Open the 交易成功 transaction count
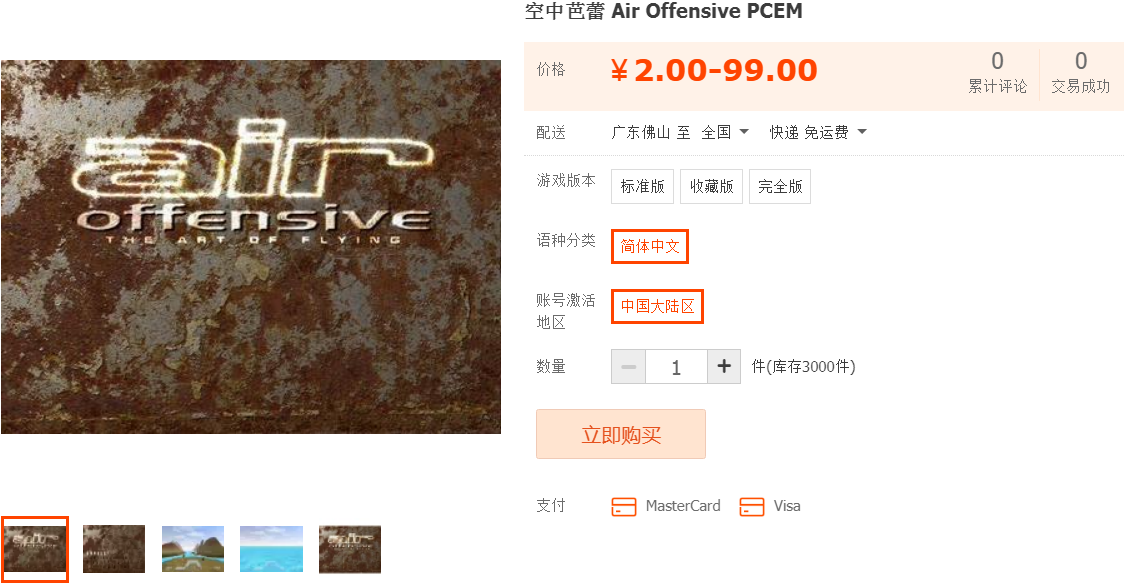Viewport: 1126px width, 585px height. (x=1080, y=72)
